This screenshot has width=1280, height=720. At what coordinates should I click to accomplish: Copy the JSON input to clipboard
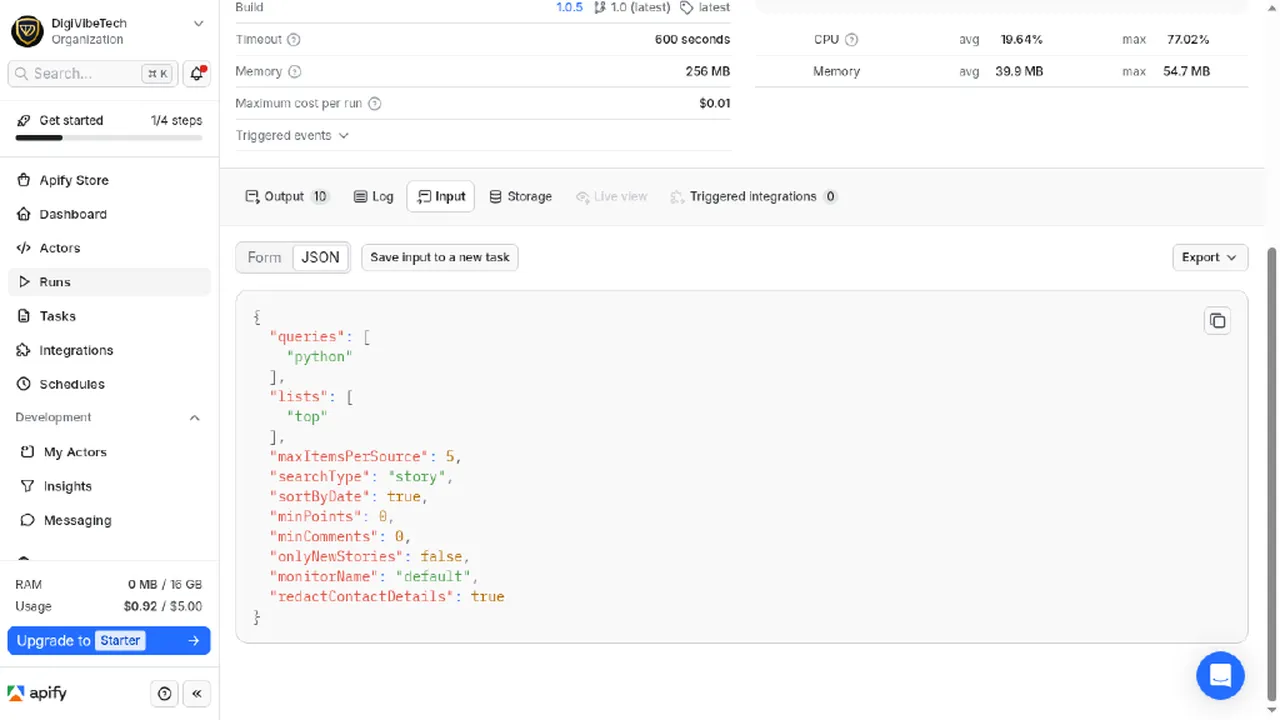pos(1217,321)
